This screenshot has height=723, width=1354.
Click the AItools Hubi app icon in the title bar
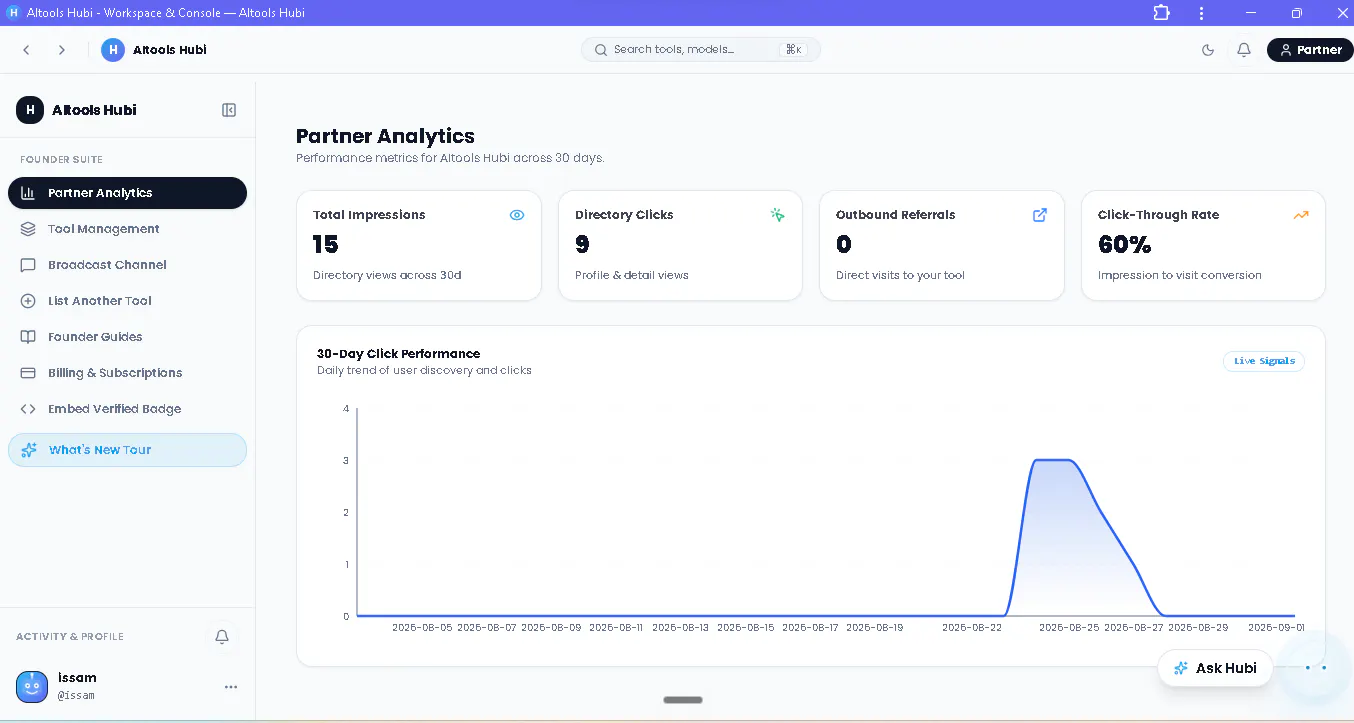point(13,13)
